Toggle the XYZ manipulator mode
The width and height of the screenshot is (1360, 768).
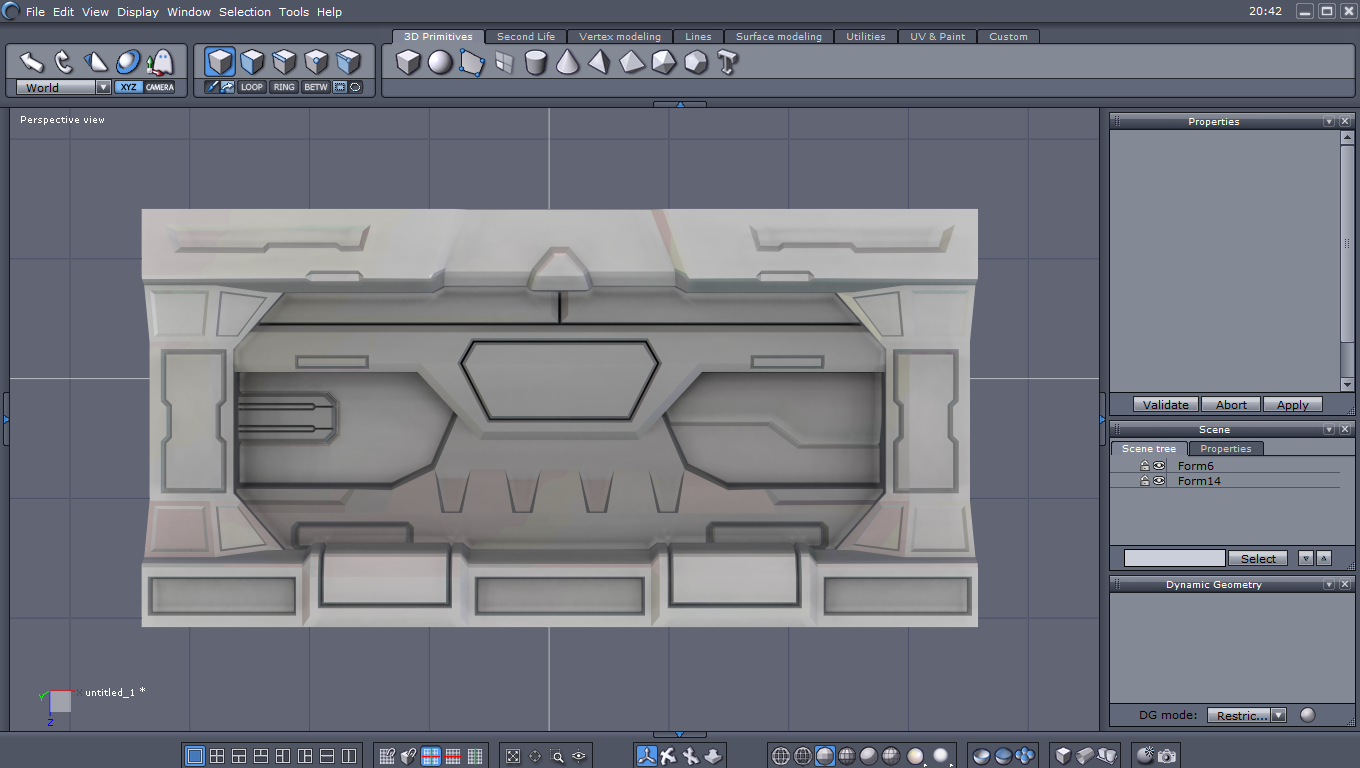(x=128, y=88)
